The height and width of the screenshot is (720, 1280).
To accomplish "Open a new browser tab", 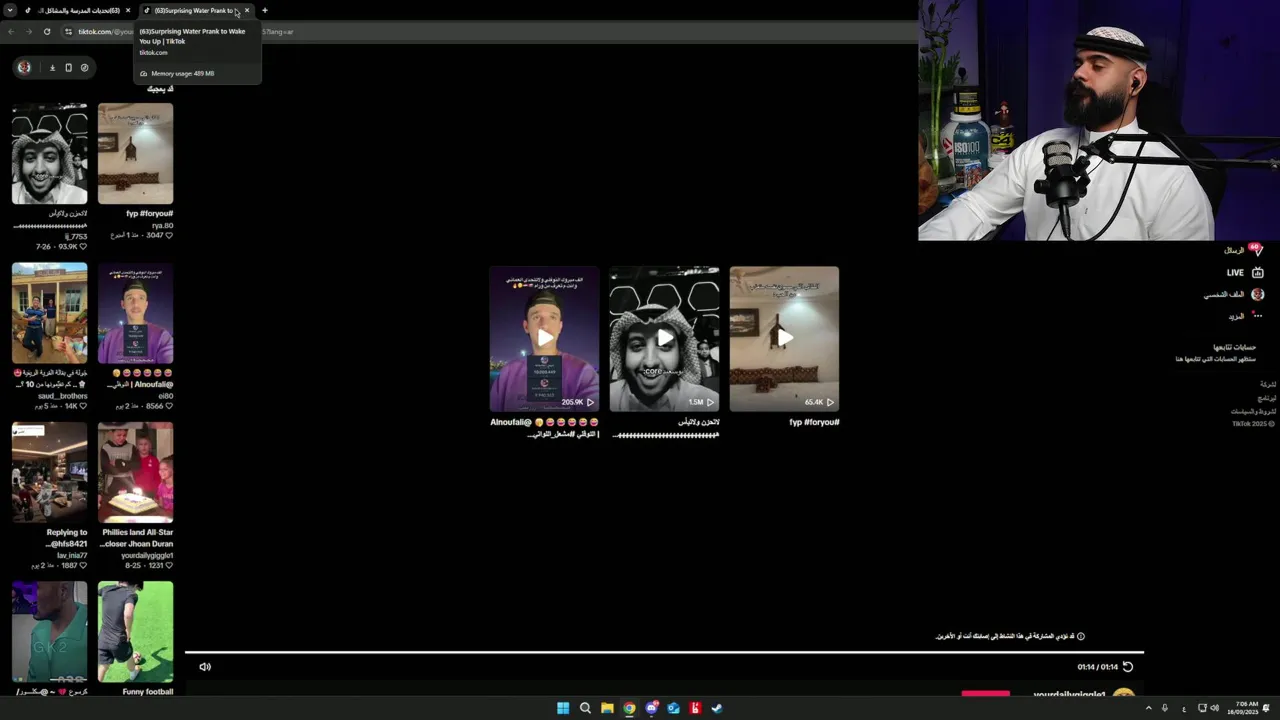I will pos(265,10).
